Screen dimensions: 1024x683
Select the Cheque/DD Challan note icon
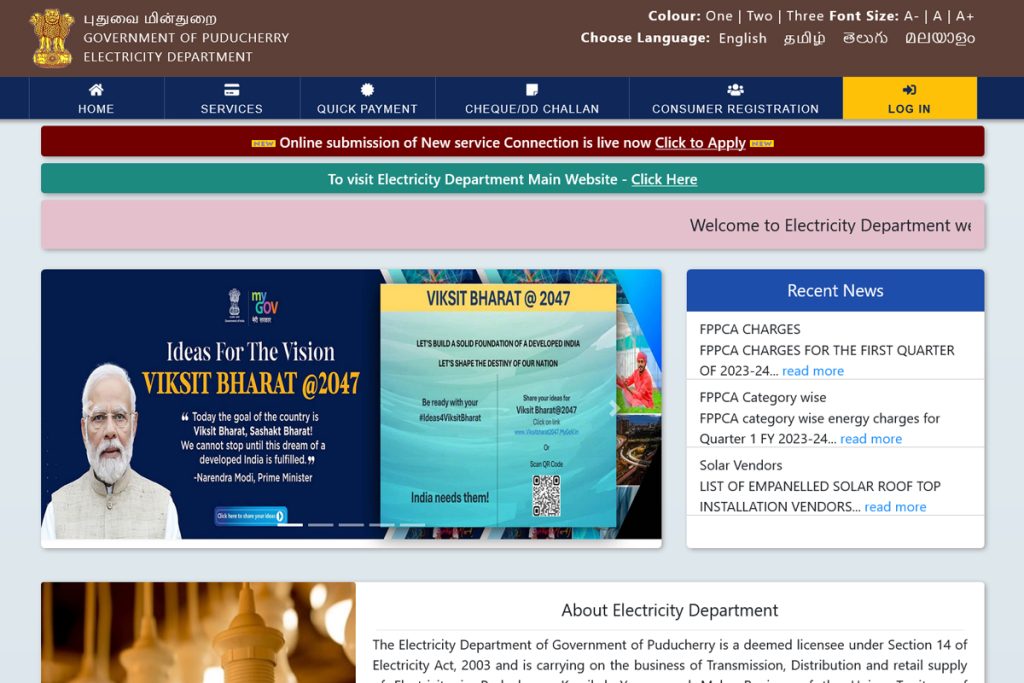tap(532, 90)
